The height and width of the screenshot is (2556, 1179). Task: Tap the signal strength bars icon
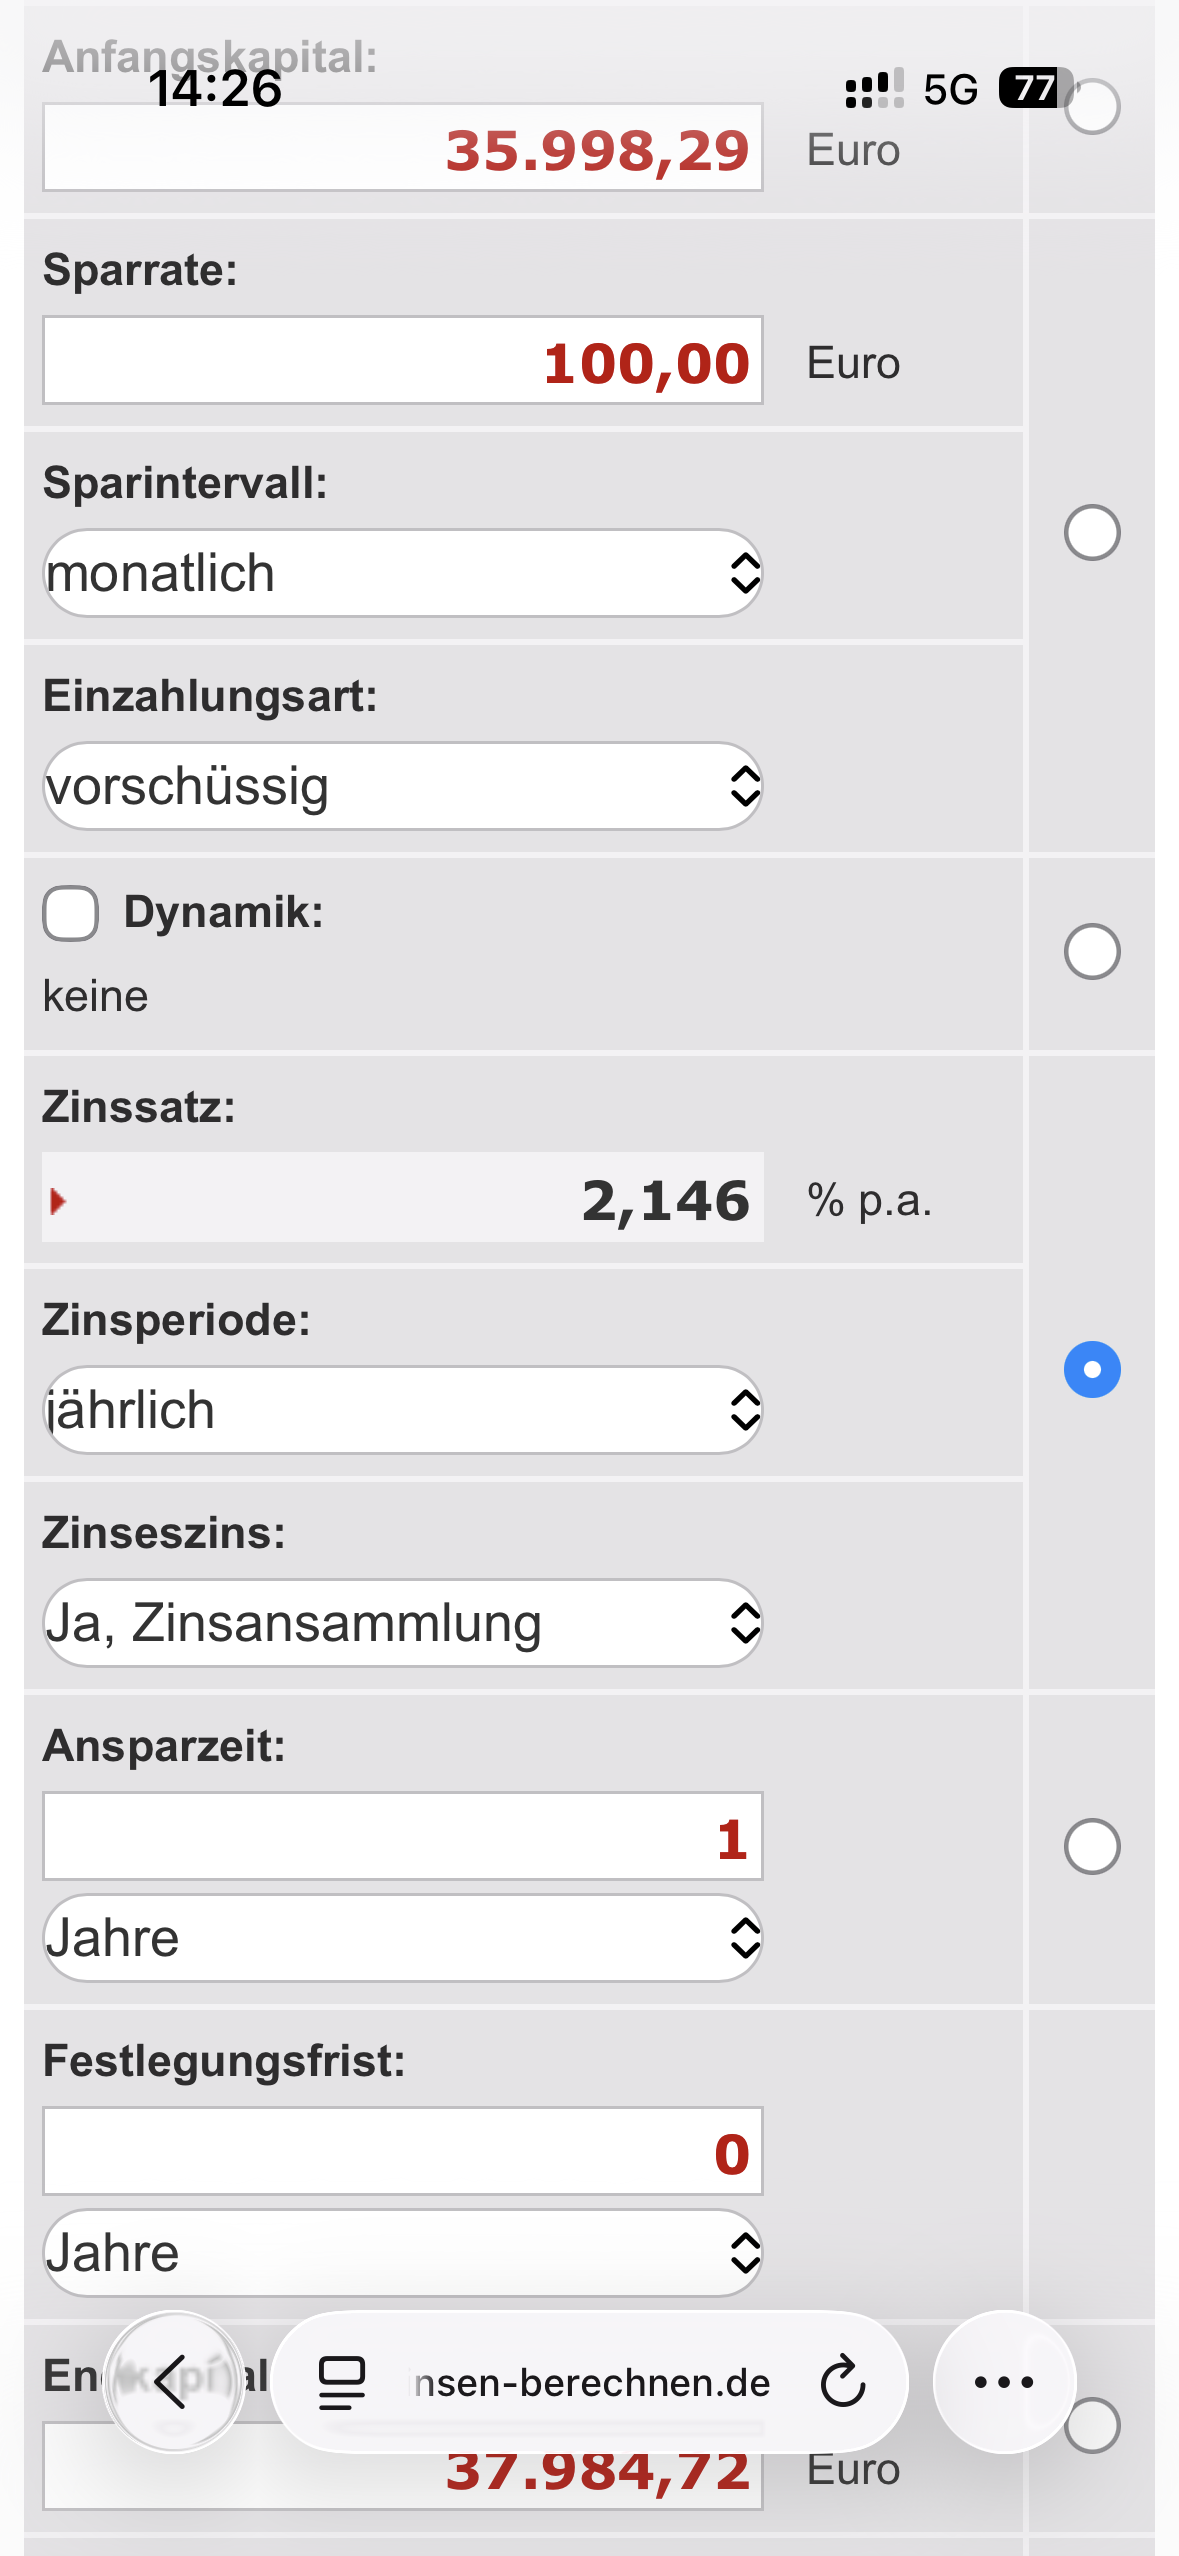coord(874,88)
